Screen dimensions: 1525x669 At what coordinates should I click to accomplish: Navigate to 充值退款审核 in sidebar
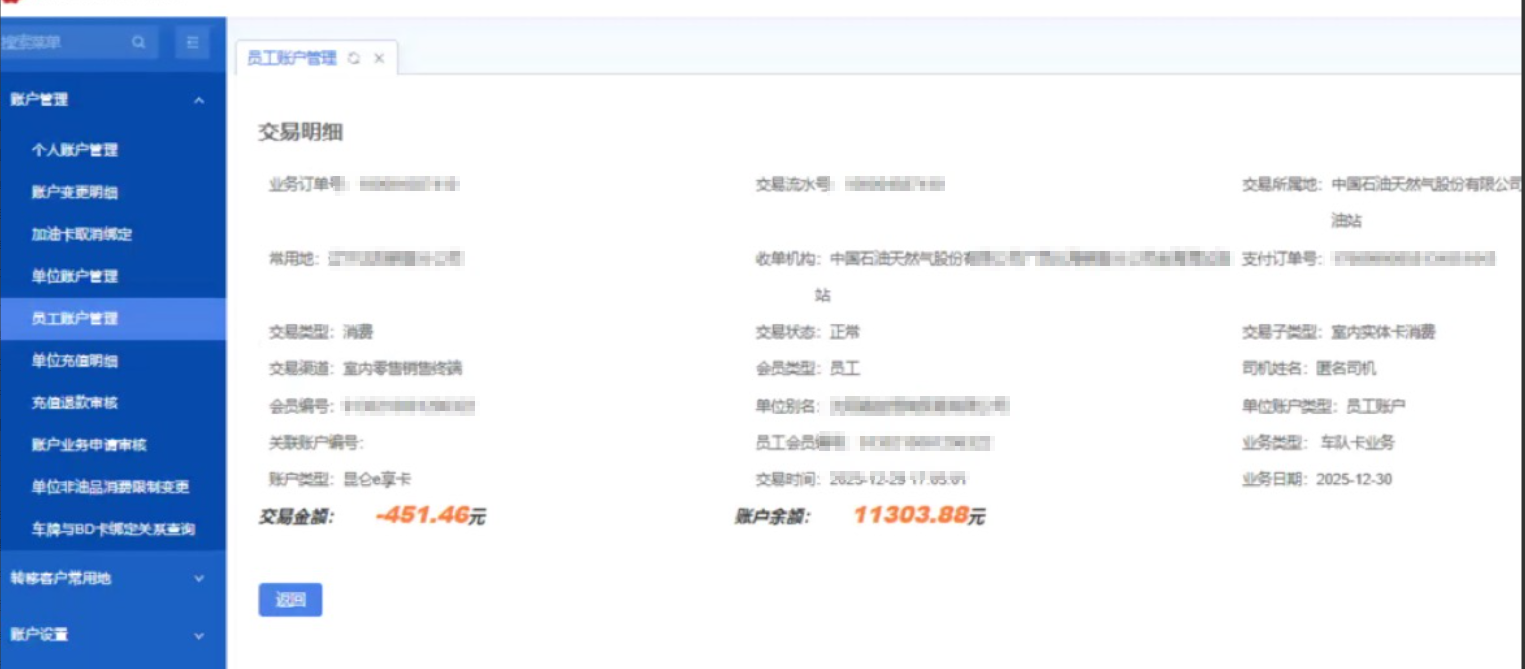point(75,403)
